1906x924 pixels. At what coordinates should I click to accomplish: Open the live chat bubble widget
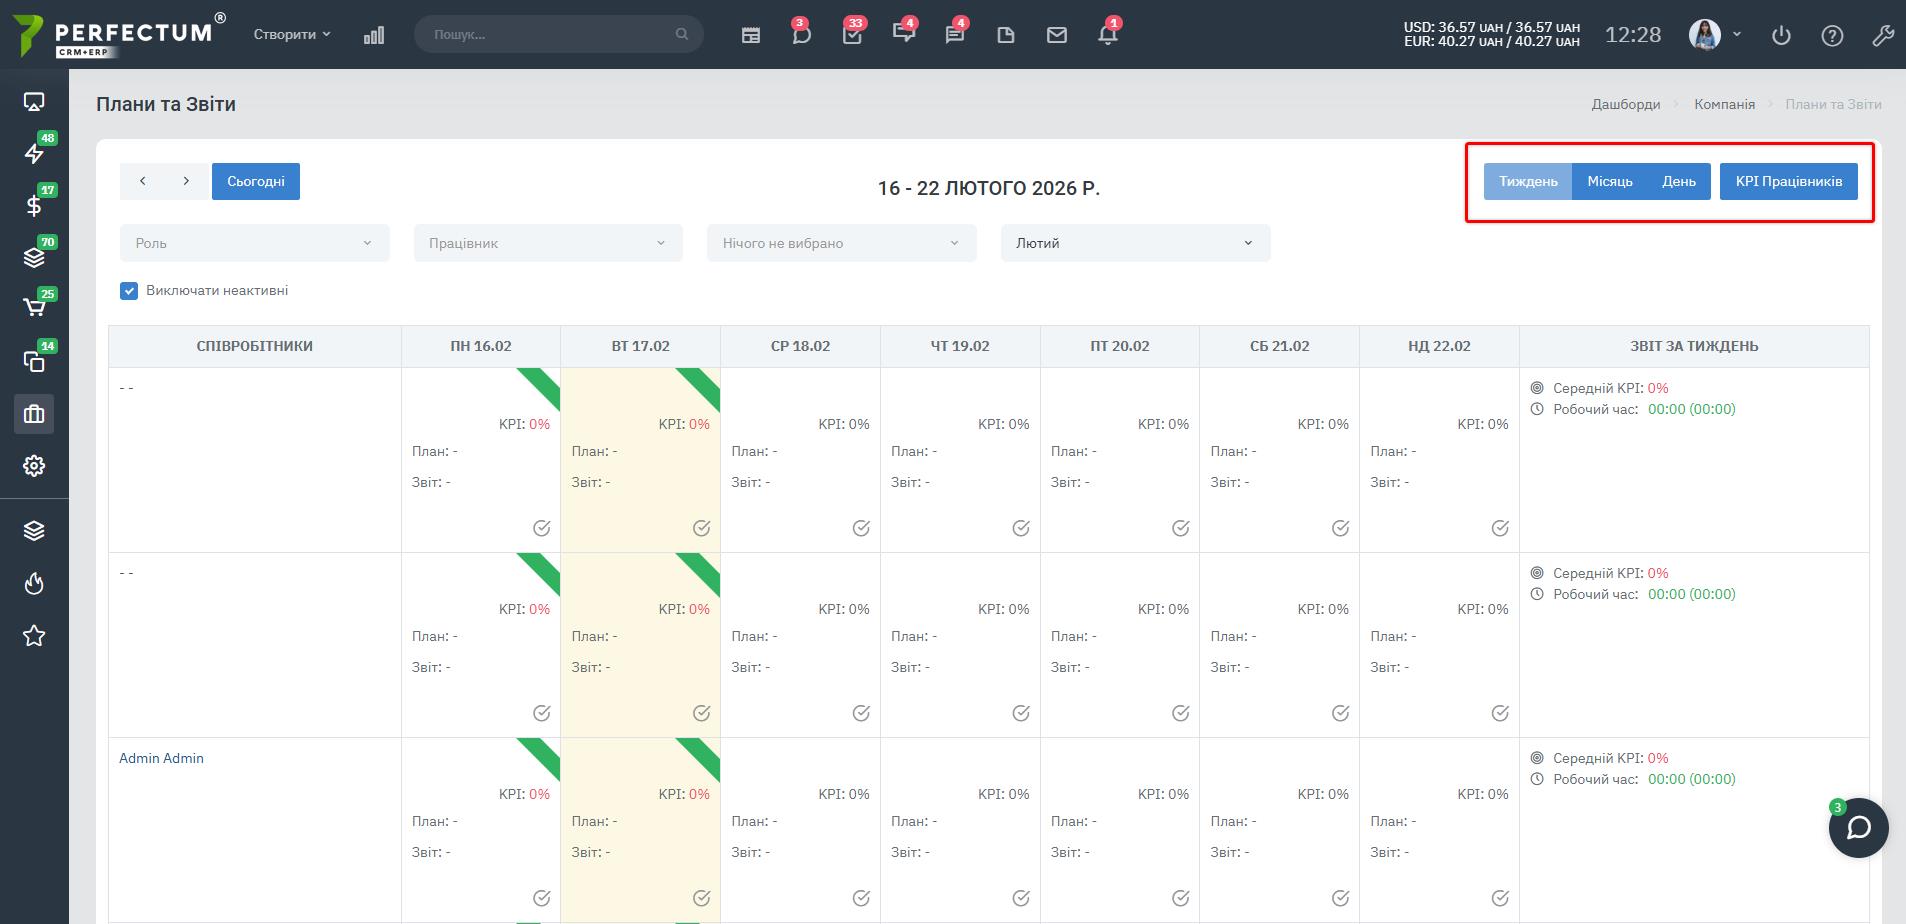[1858, 828]
